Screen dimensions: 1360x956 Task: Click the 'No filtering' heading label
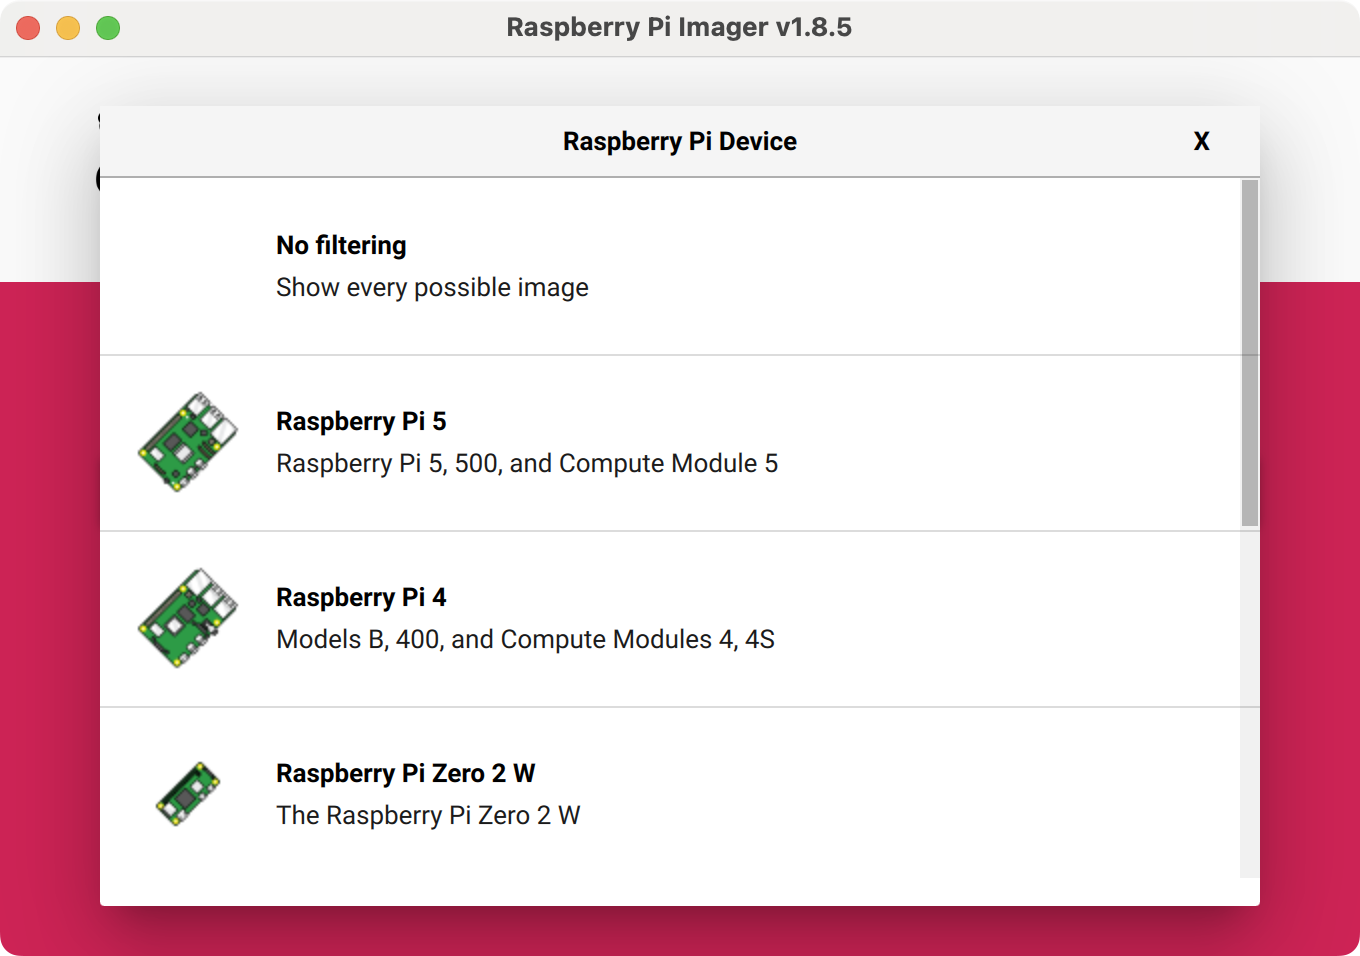(341, 245)
